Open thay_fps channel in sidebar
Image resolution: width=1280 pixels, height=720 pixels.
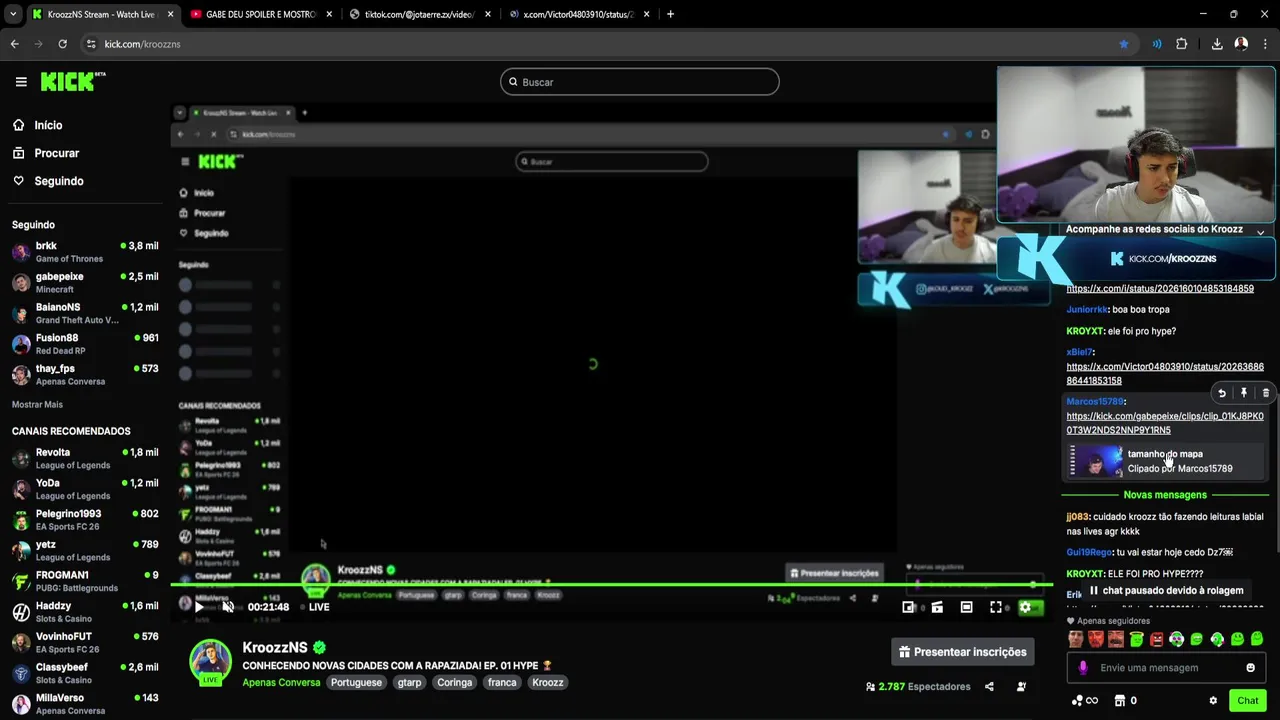point(85,375)
